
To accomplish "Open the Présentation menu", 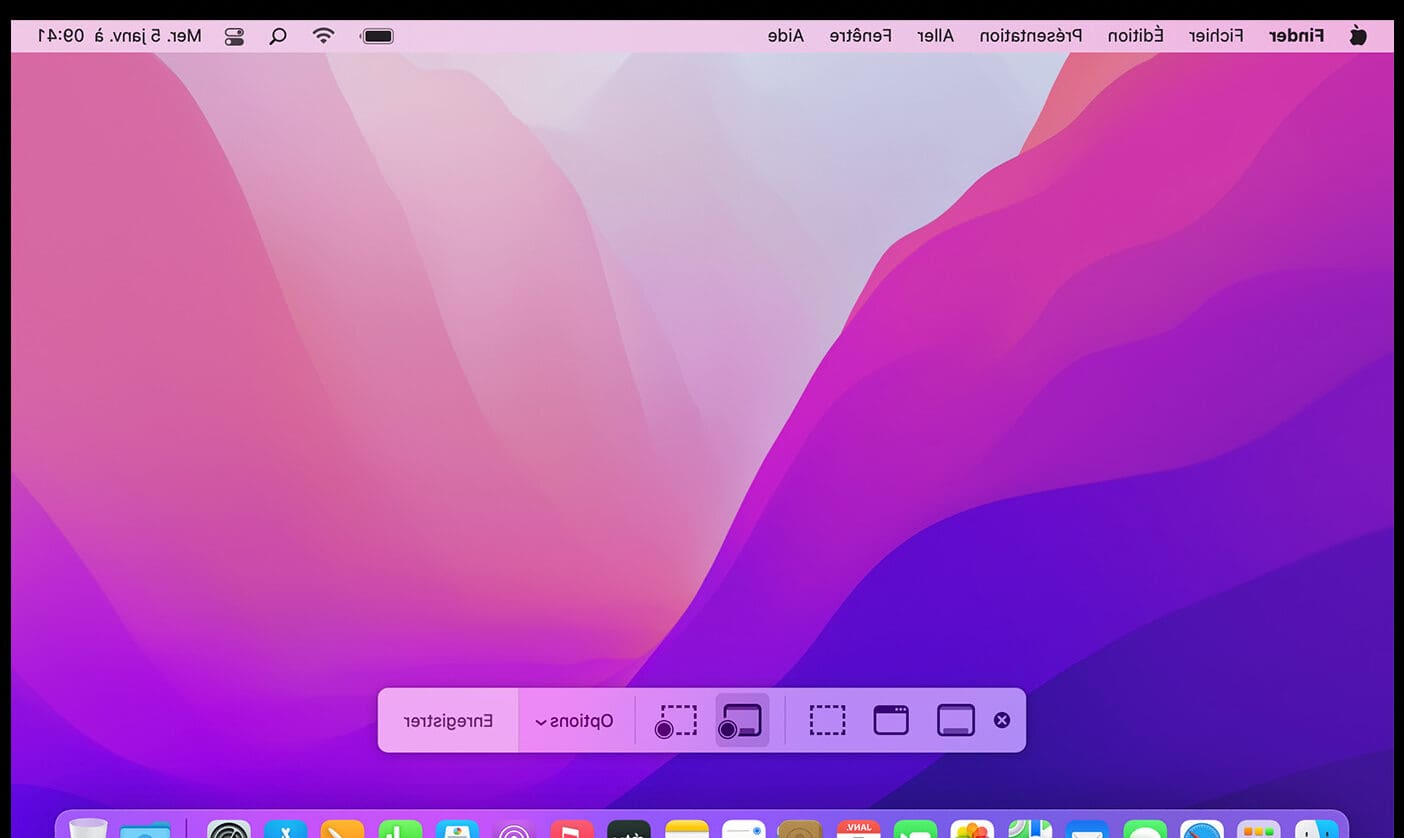I will pyautogui.click(x=1030, y=36).
